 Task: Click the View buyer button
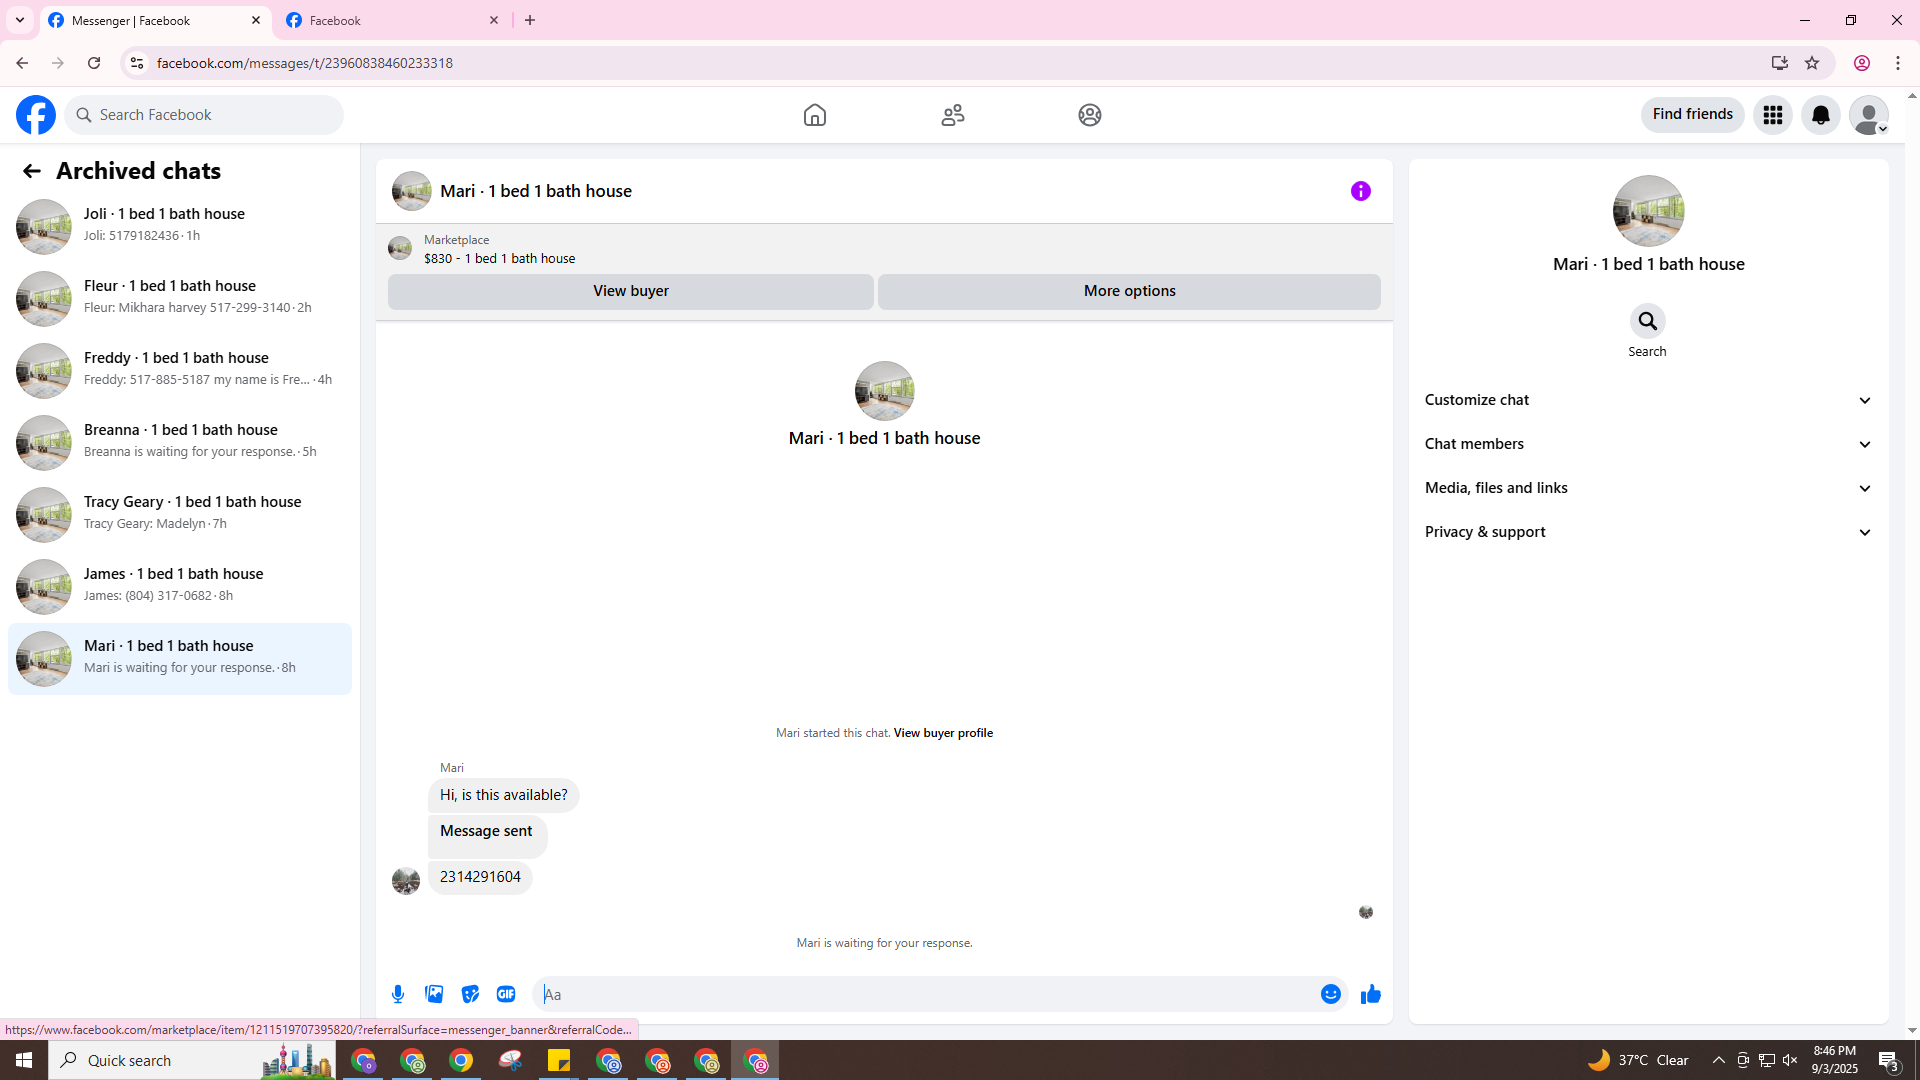[631, 291]
